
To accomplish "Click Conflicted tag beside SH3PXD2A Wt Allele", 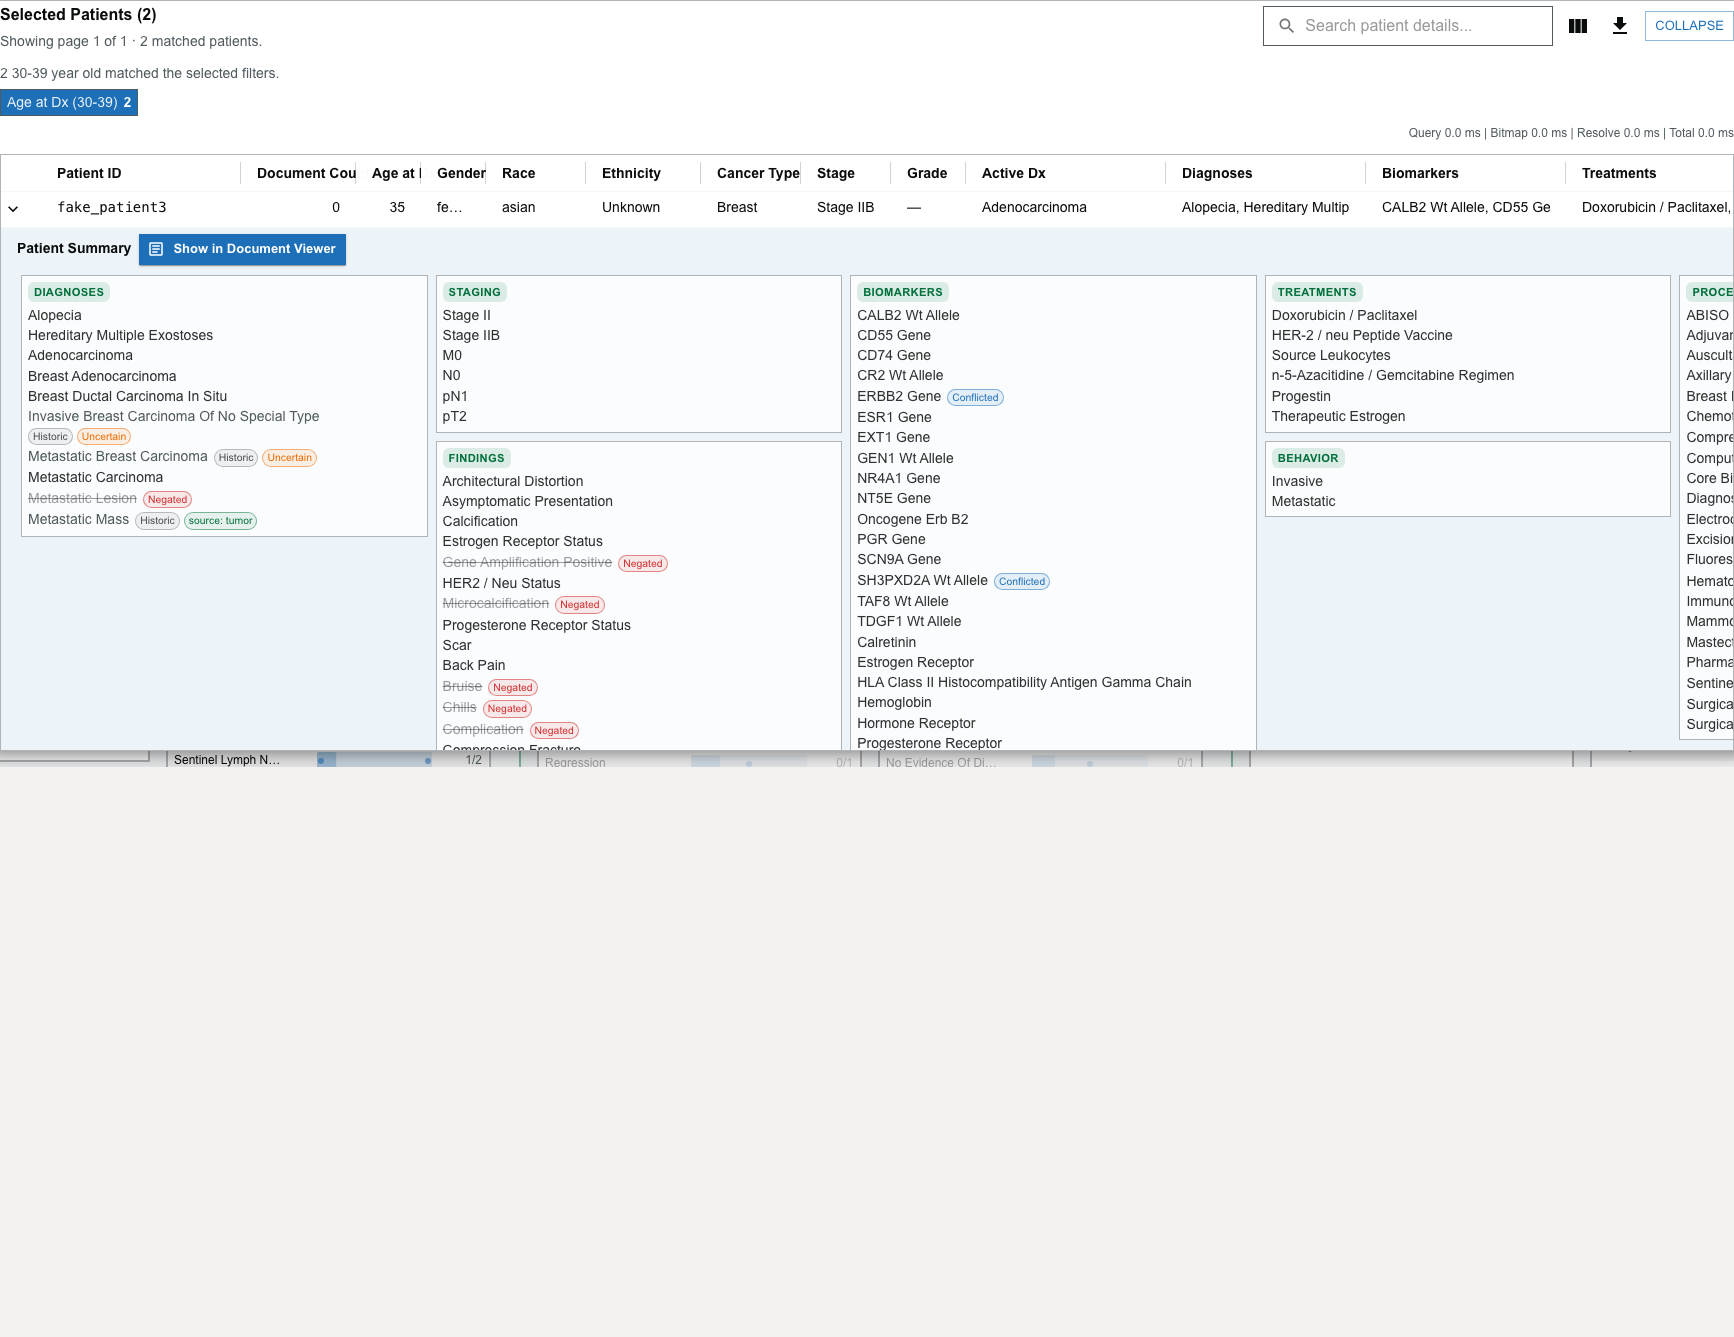I will [x=1022, y=582].
